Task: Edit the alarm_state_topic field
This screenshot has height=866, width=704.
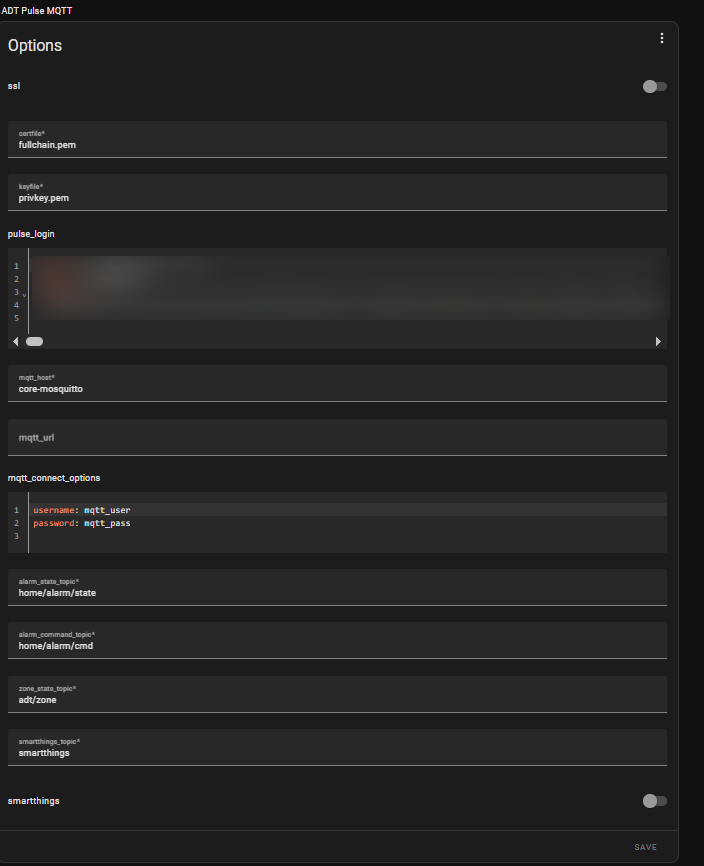Action: (337, 588)
